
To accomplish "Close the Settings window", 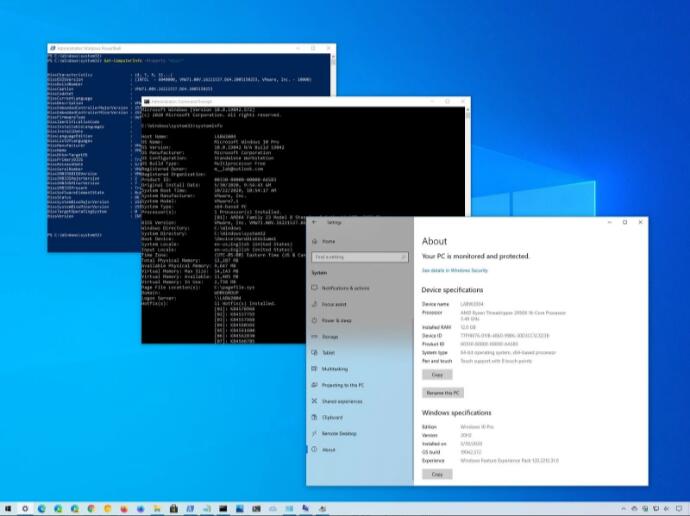I will point(640,222).
